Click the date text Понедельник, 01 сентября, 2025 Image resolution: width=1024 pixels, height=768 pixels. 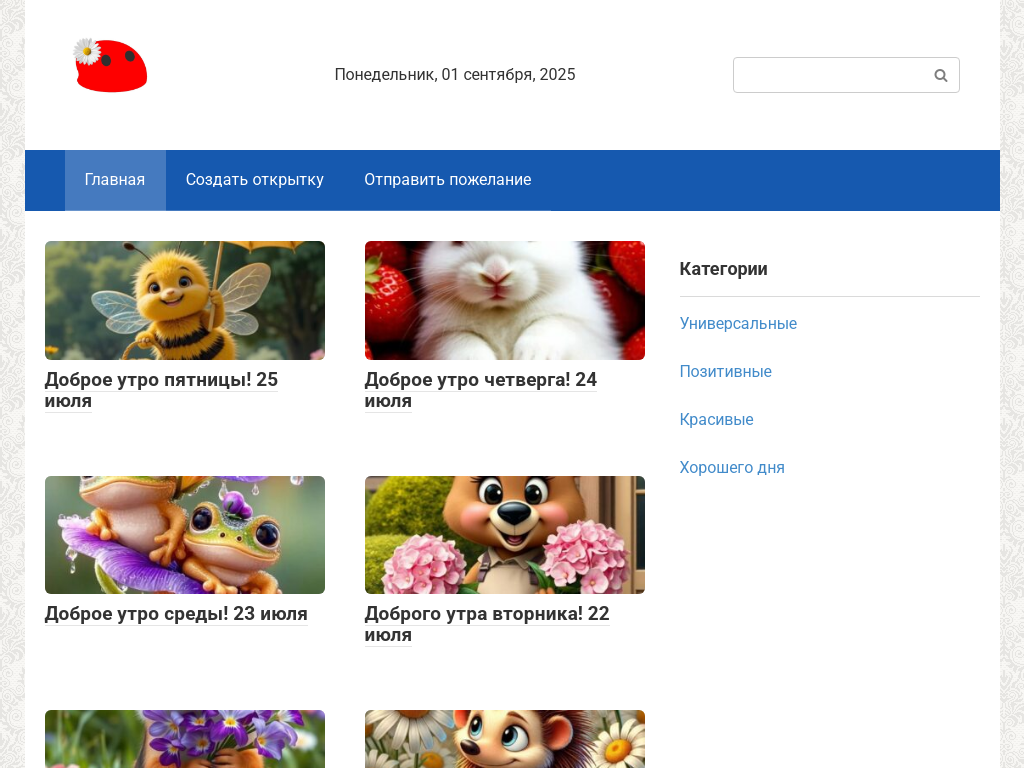click(455, 75)
